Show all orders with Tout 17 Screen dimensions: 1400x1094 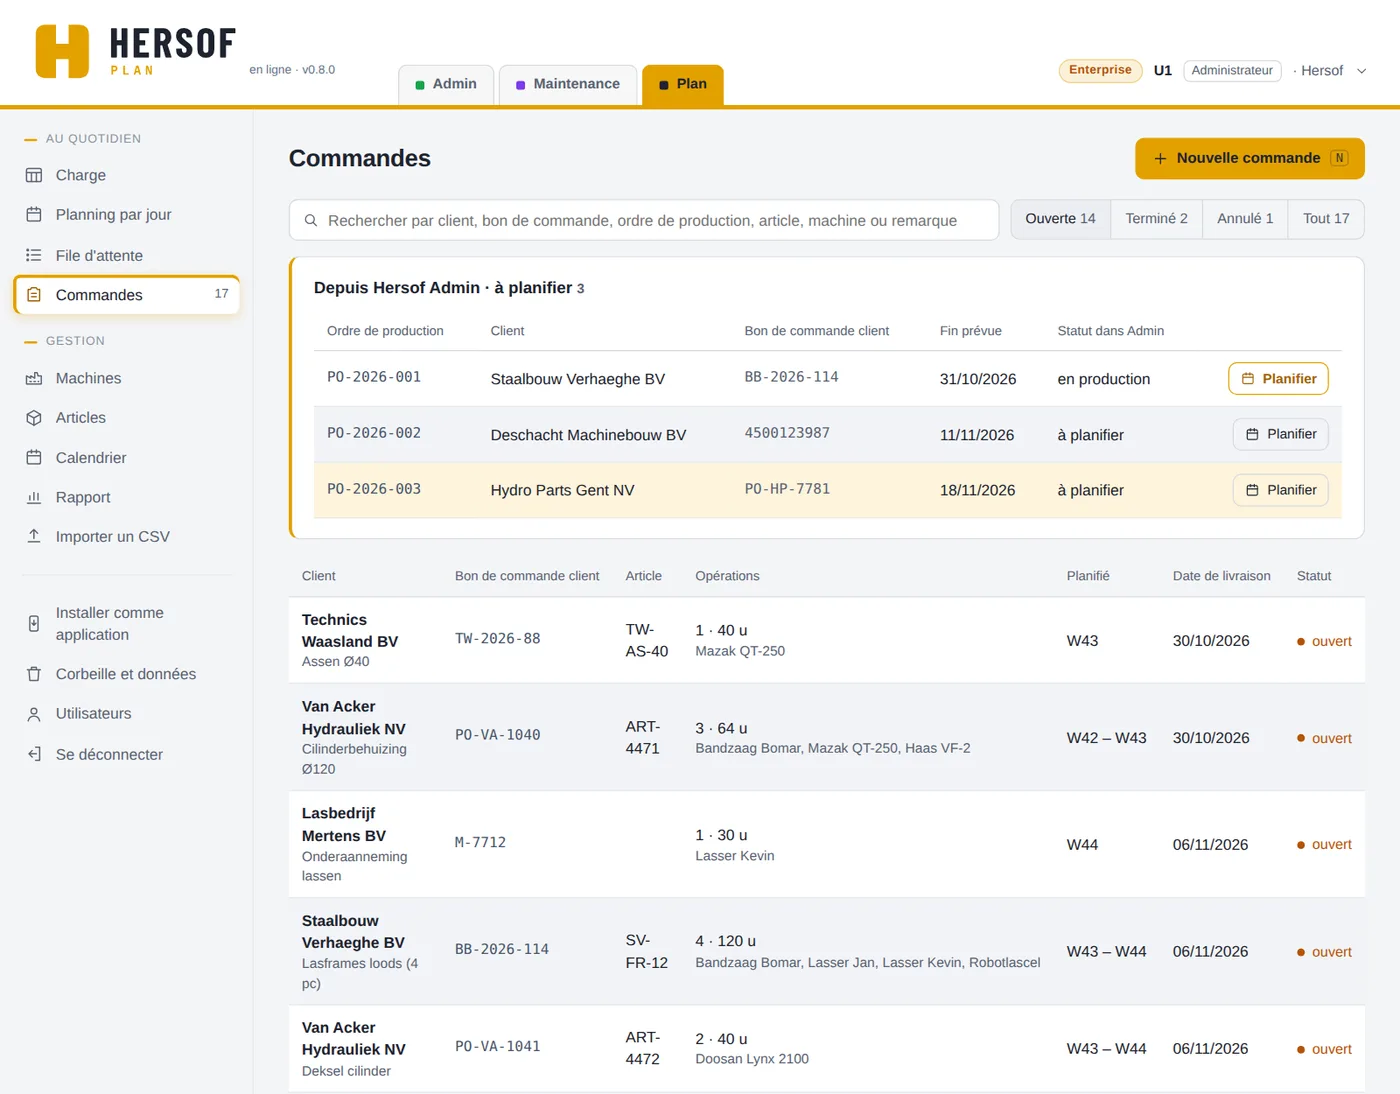[x=1326, y=219]
